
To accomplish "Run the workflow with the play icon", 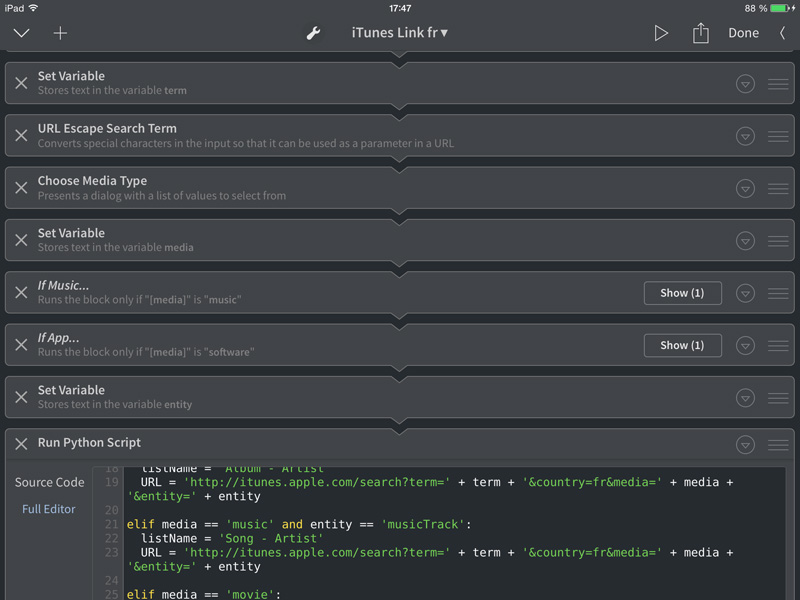I will (x=661, y=33).
